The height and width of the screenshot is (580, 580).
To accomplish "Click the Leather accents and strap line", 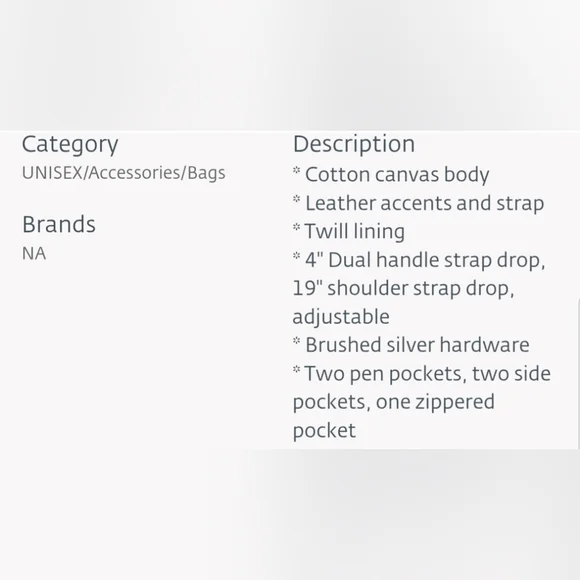I will coord(424,203).
